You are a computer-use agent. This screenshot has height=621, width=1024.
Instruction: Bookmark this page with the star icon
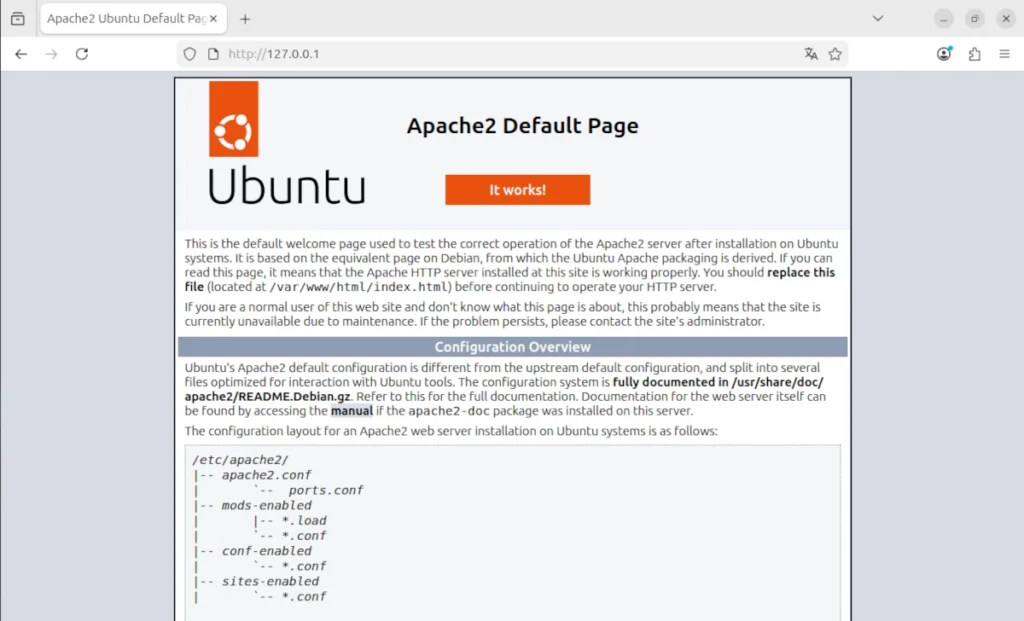(835, 54)
